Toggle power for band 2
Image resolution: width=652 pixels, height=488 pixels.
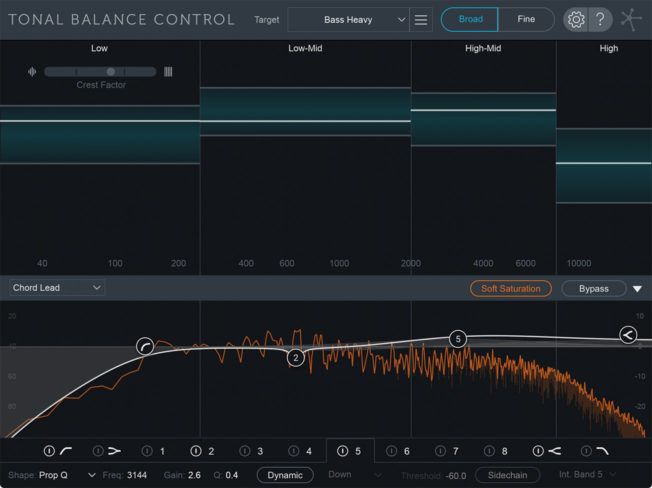pyautogui.click(x=196, y=452)
